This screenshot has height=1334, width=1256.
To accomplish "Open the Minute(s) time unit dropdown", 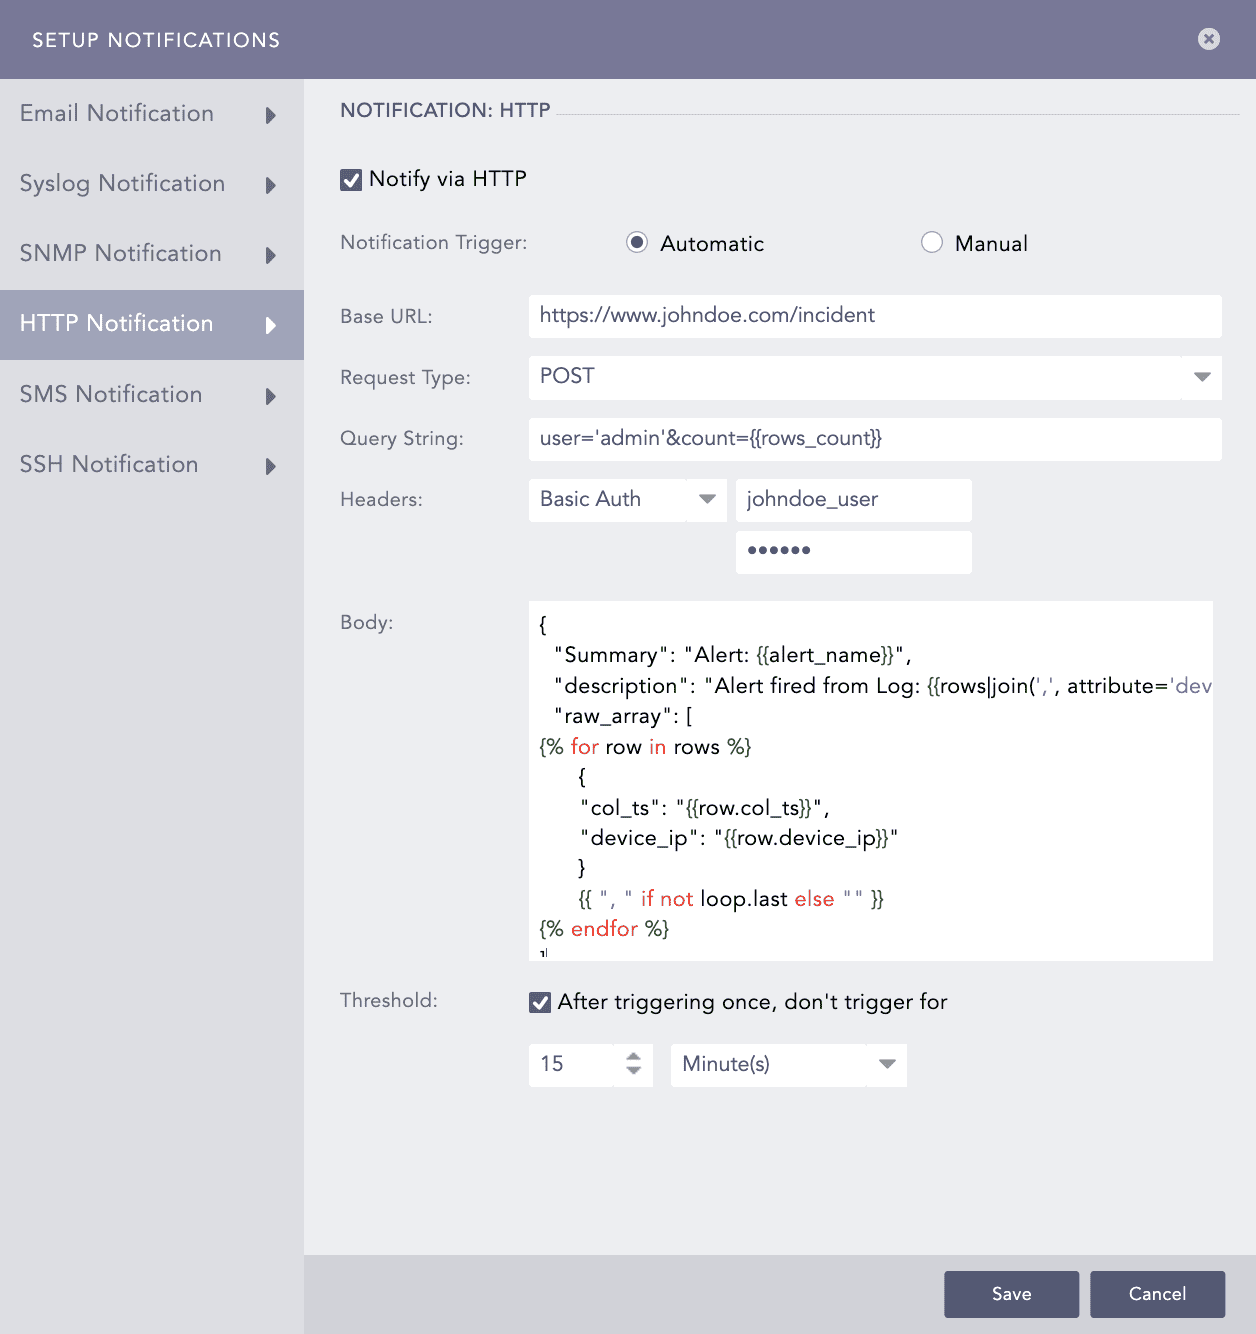I will click(x=886, y=1064).
